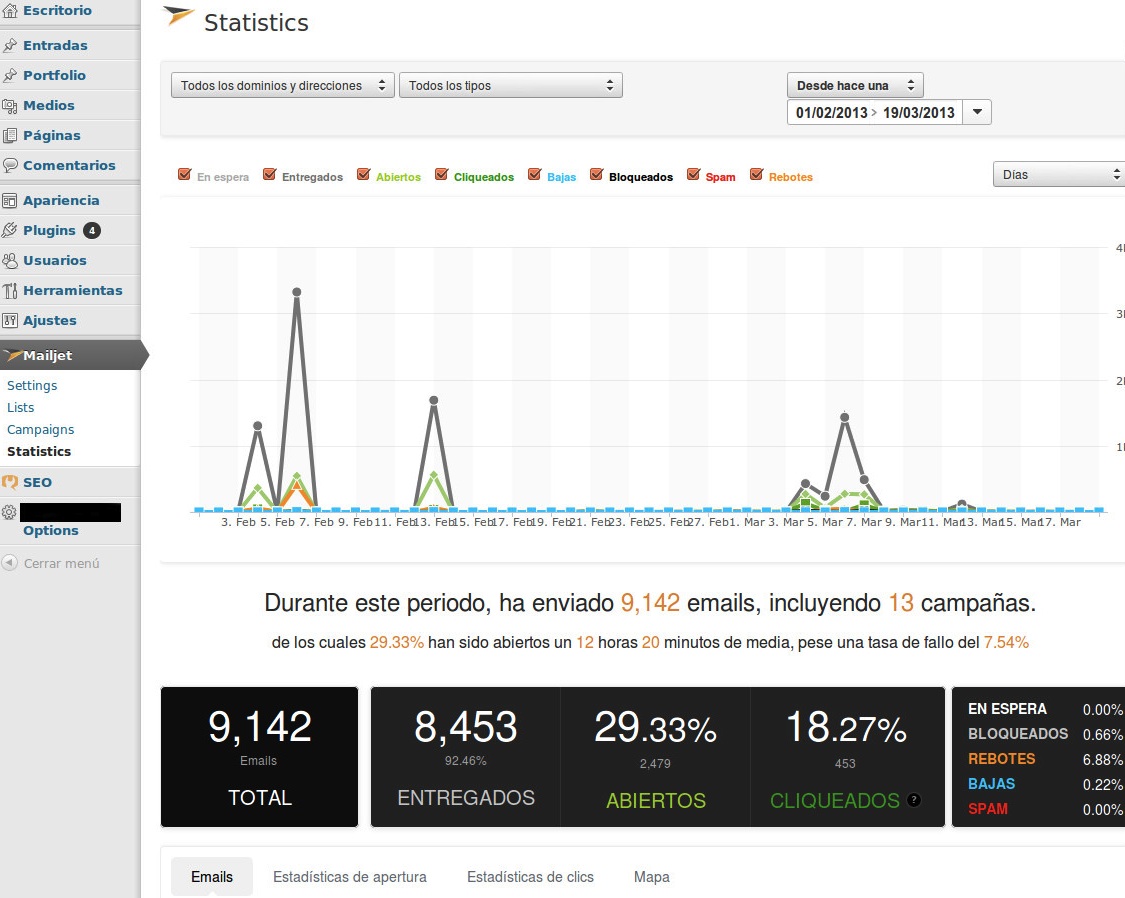Open the Mapa tab
The height and width of the screenshot is (898, 1125).
(651, 877)
